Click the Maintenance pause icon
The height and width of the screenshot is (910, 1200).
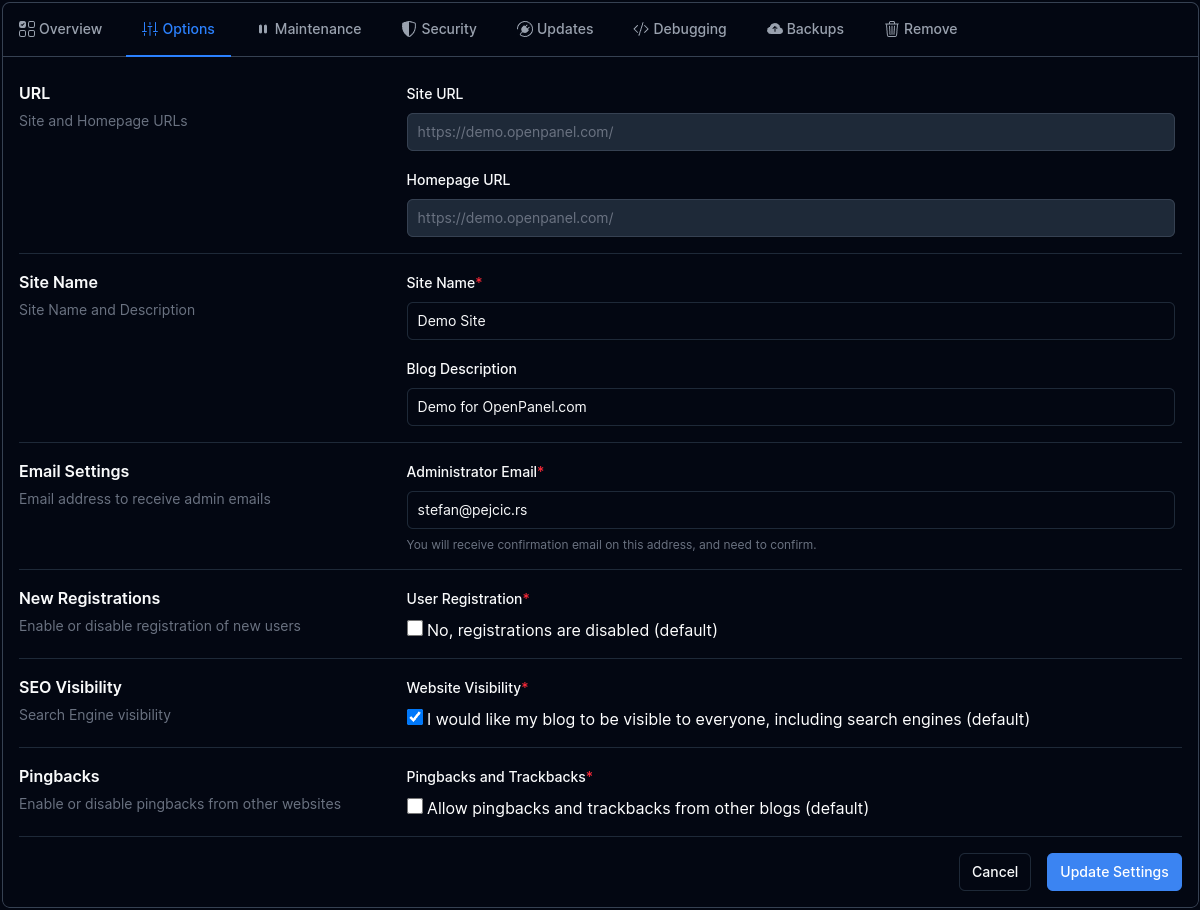click(x=263, y=29)
